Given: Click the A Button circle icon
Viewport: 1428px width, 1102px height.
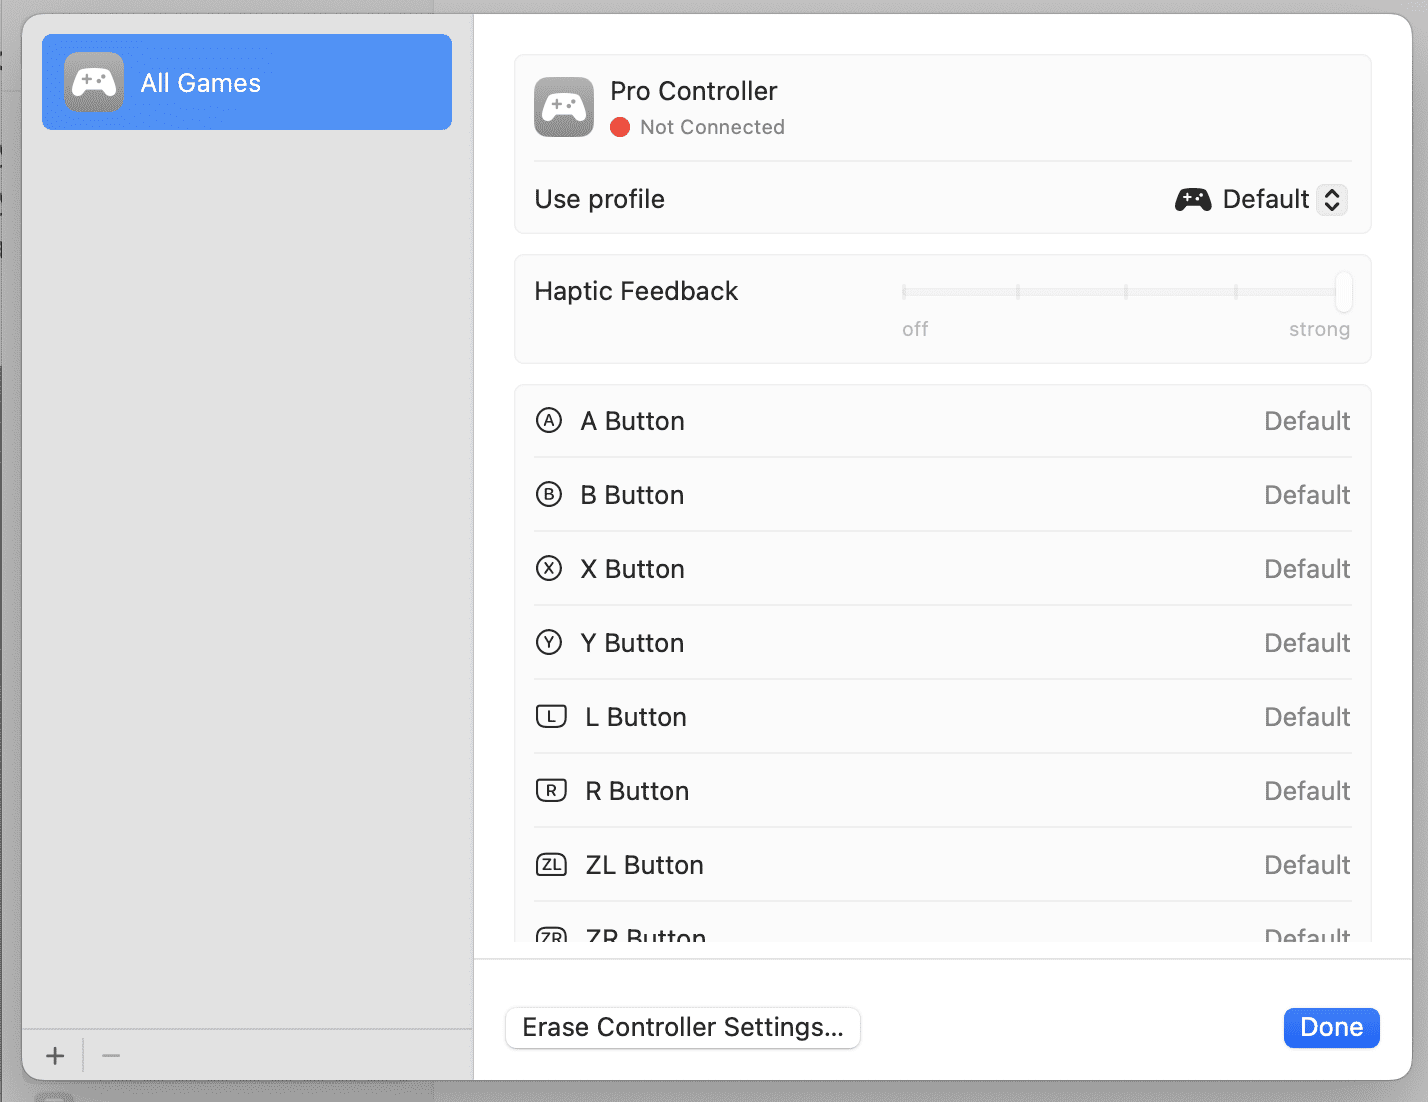Looking at the screenshot, I should point(549,421).
